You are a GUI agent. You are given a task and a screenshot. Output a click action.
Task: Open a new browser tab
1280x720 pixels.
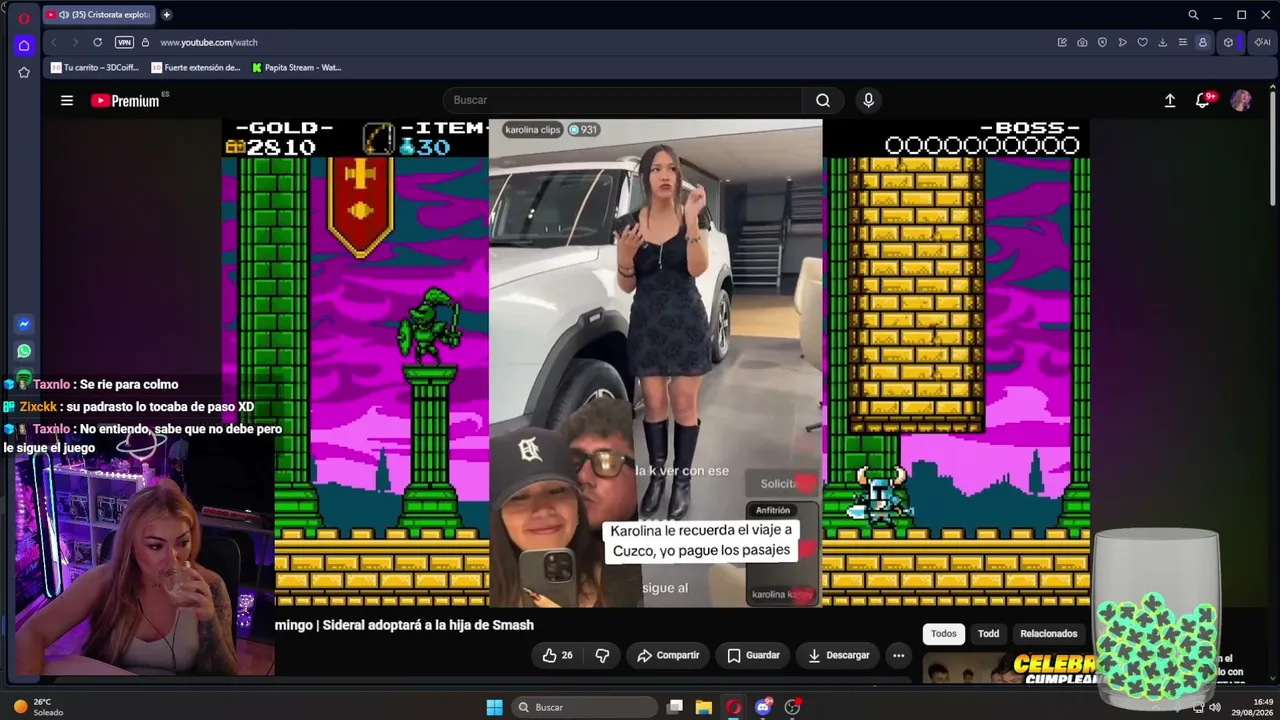(166, 15)
